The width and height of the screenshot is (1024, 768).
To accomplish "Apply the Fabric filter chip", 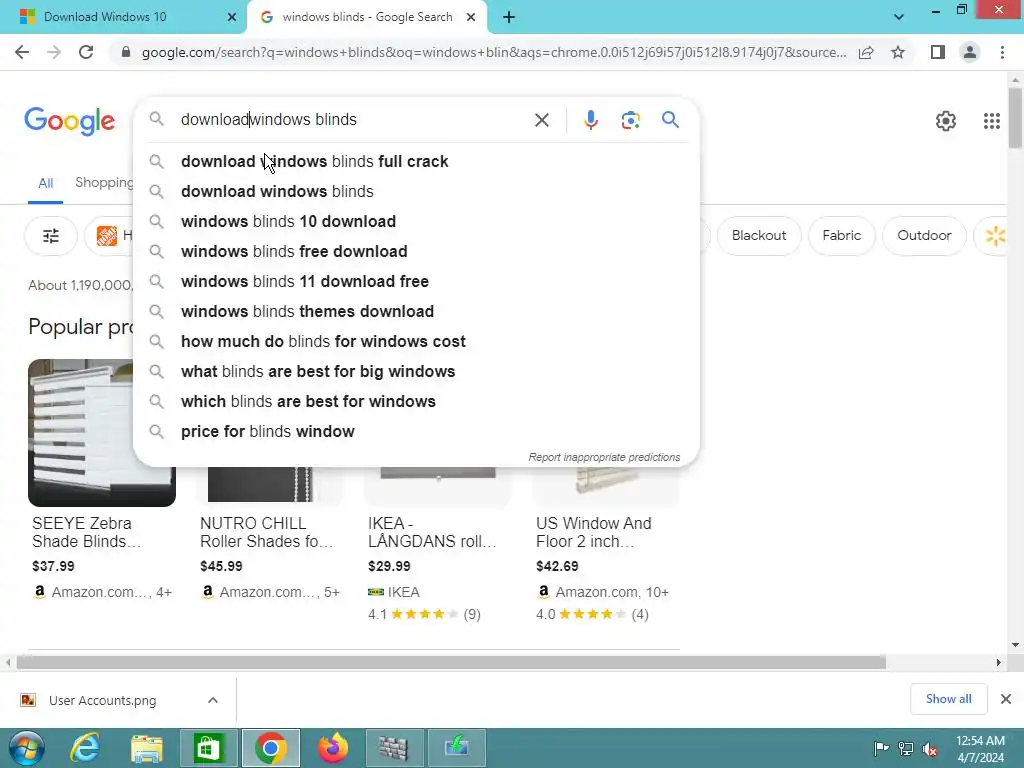I will 841,236.
